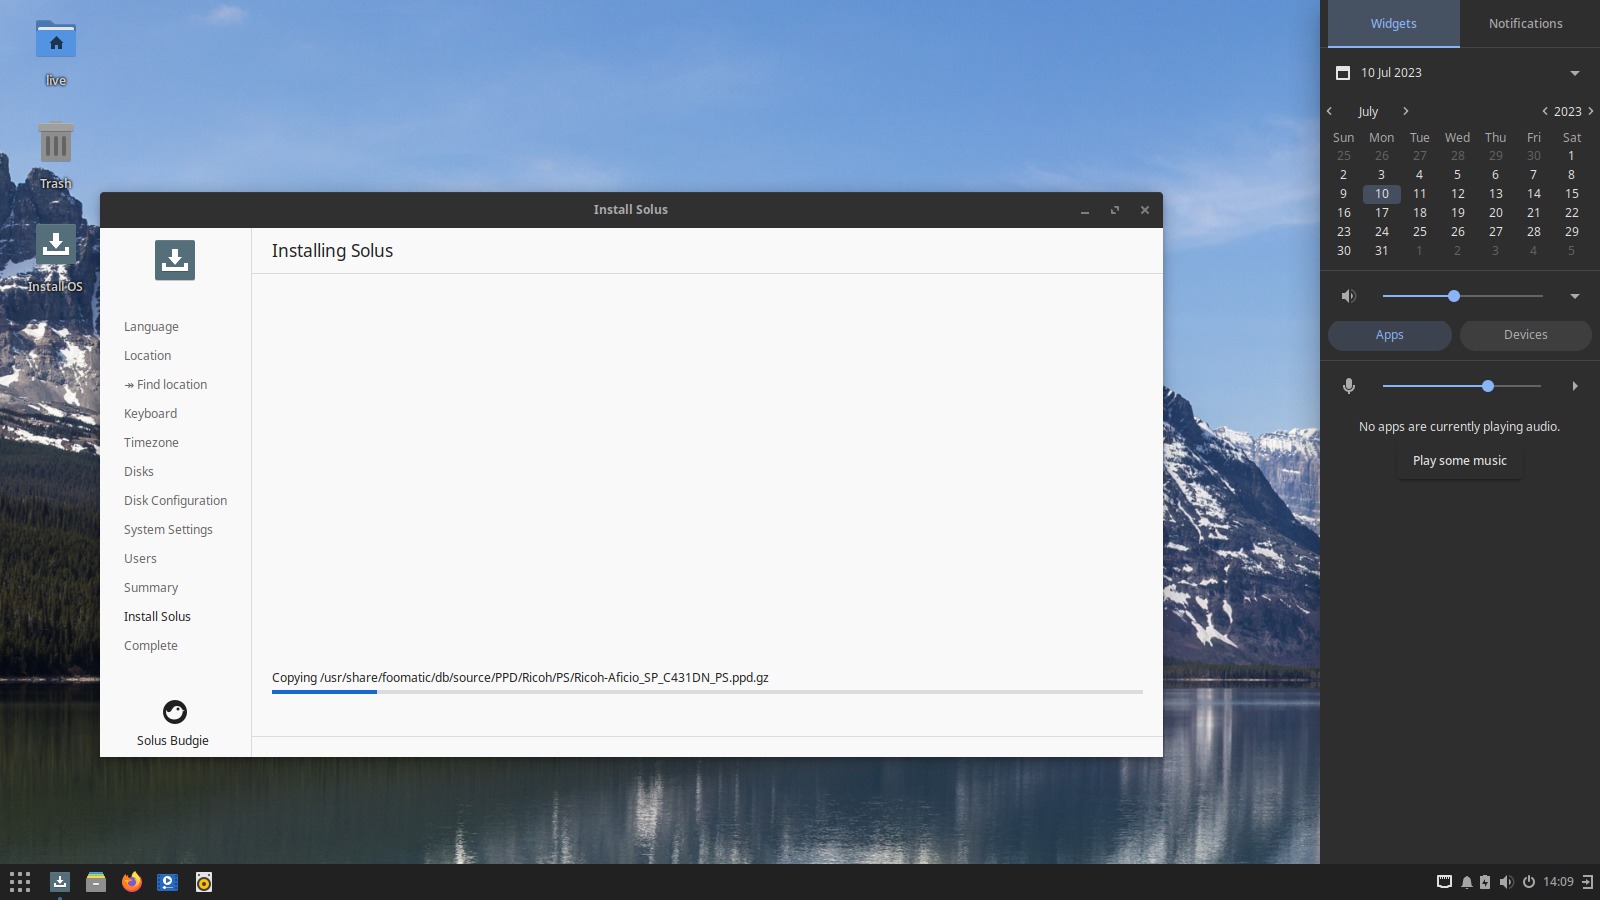Adjust the microphone input slider
This screenshot has width=1600, height=900.
pos(1462,386)
